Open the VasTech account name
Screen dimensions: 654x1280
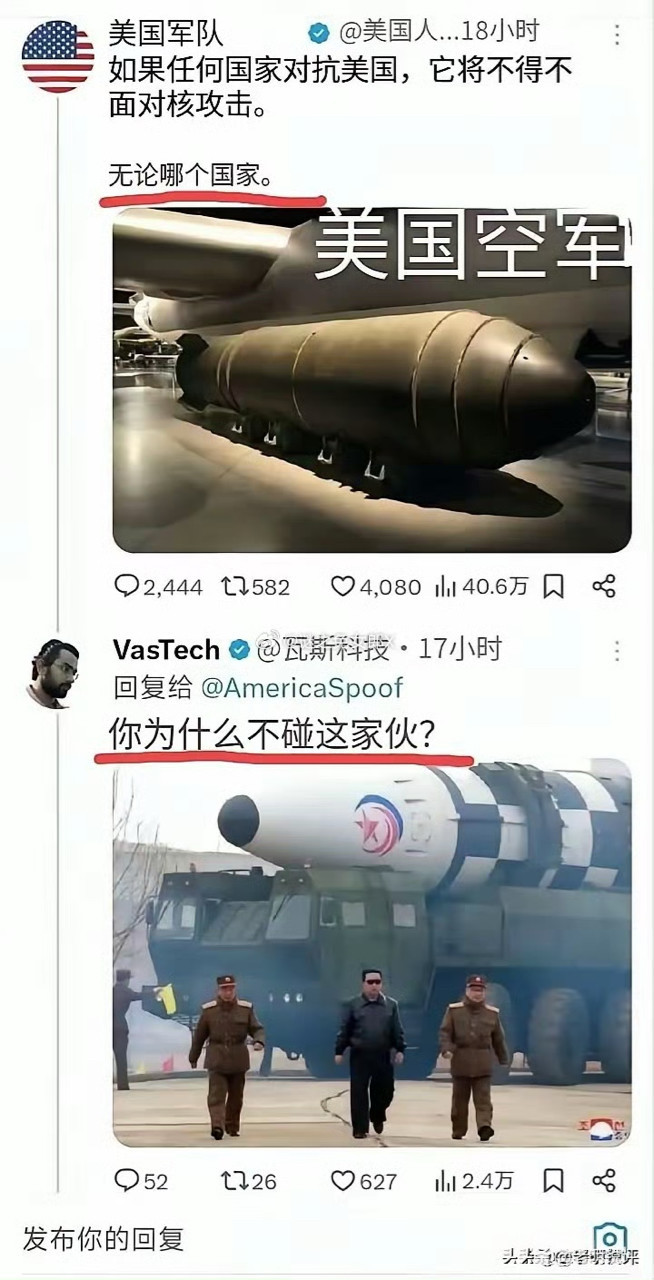pos(166,649)
